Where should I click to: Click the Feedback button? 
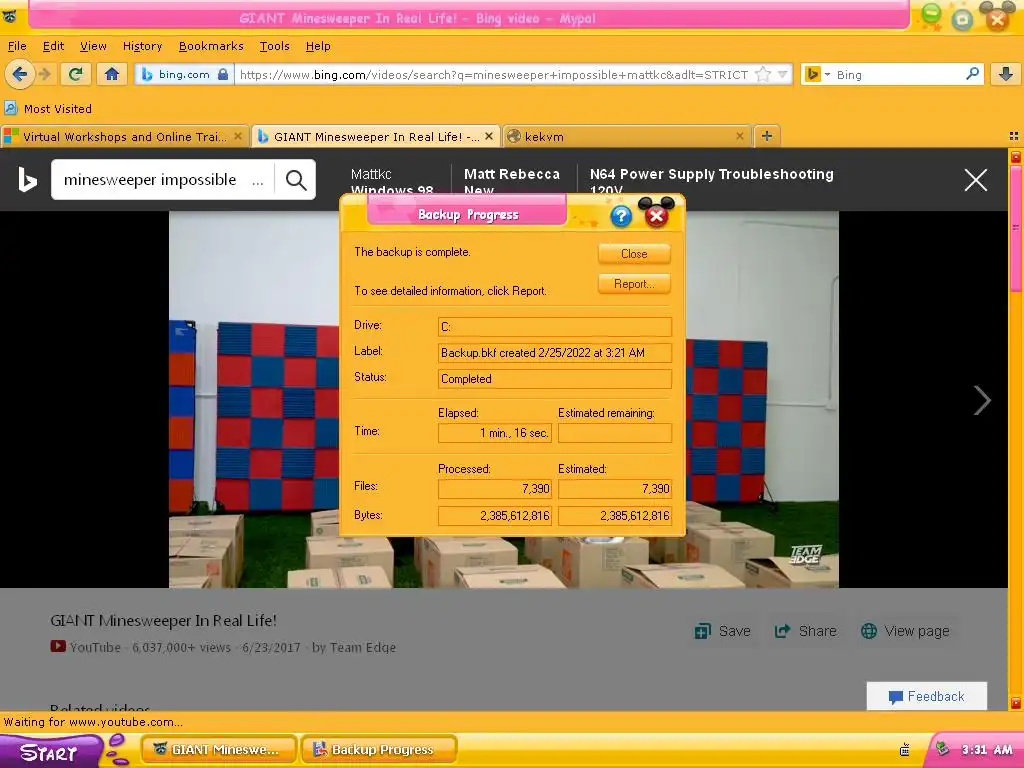click(x=927, y=697)
